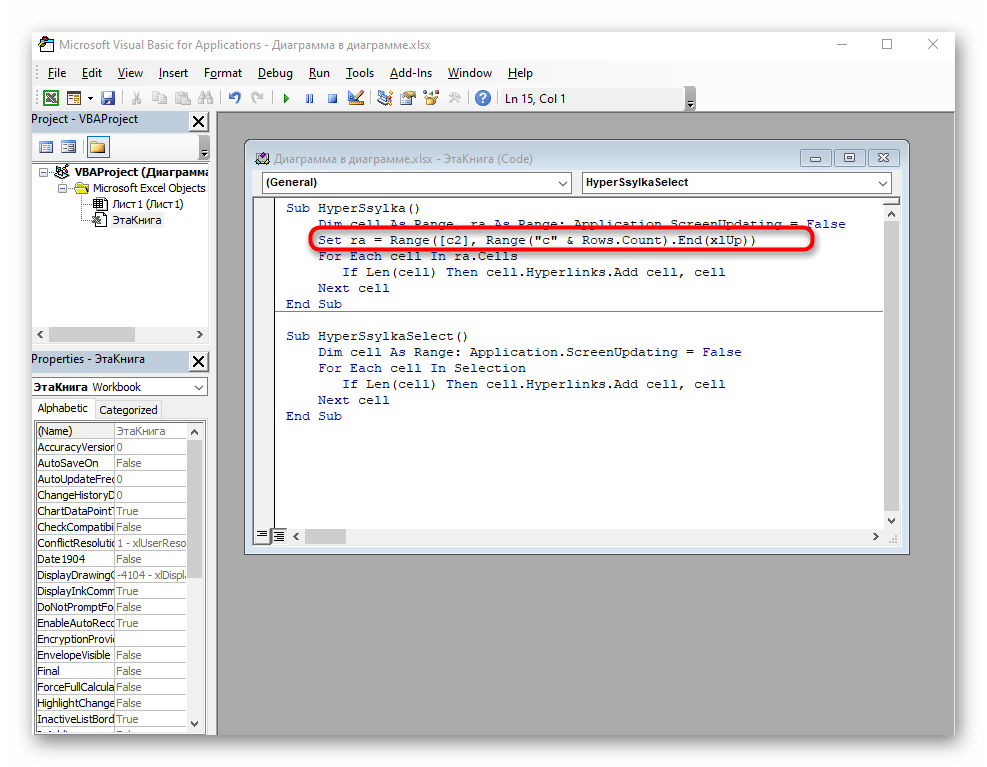Click the Find binoculars icon
The width and height of the screenshot is (987, 767).
click(x=205, y=98)
